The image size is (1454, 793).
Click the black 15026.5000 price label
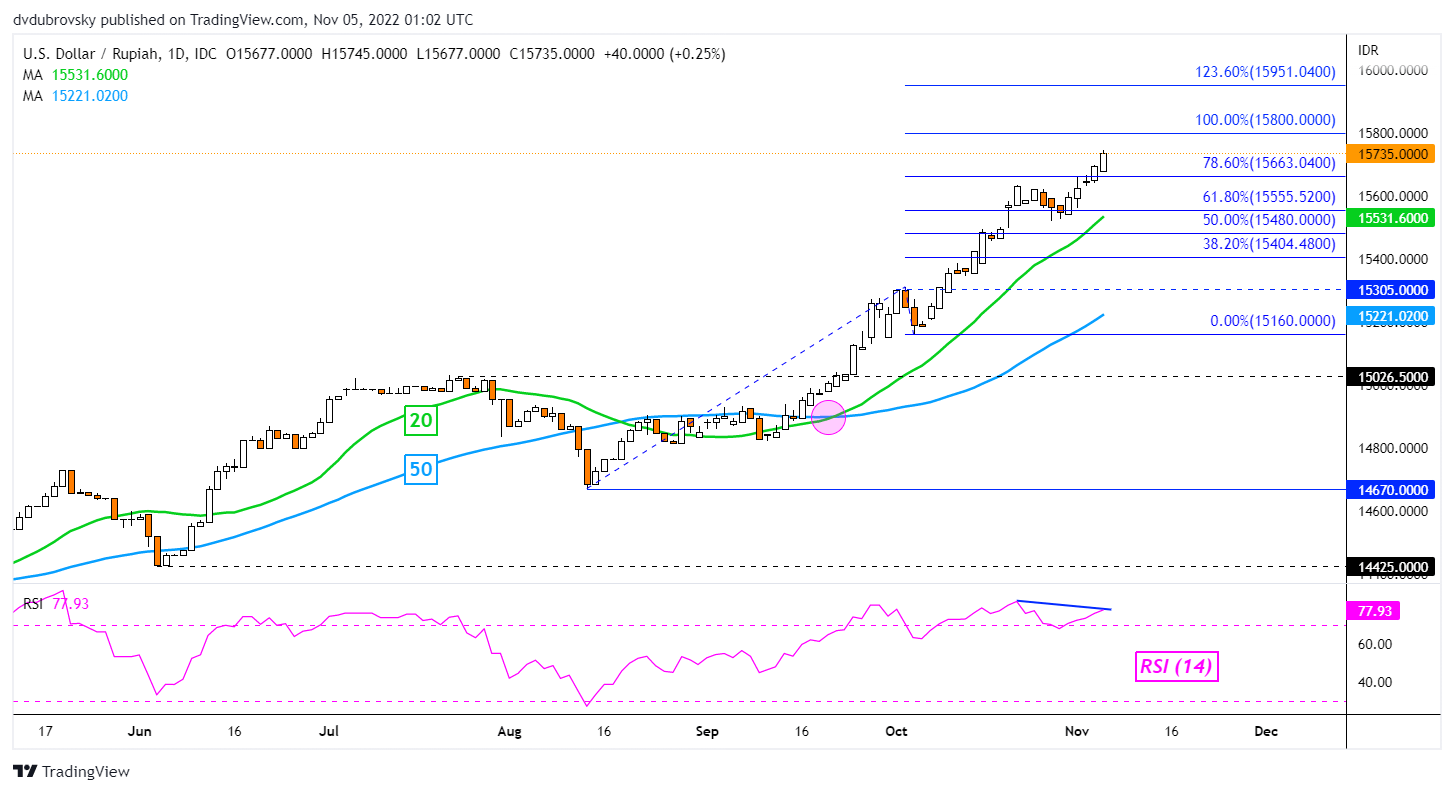1391,377
